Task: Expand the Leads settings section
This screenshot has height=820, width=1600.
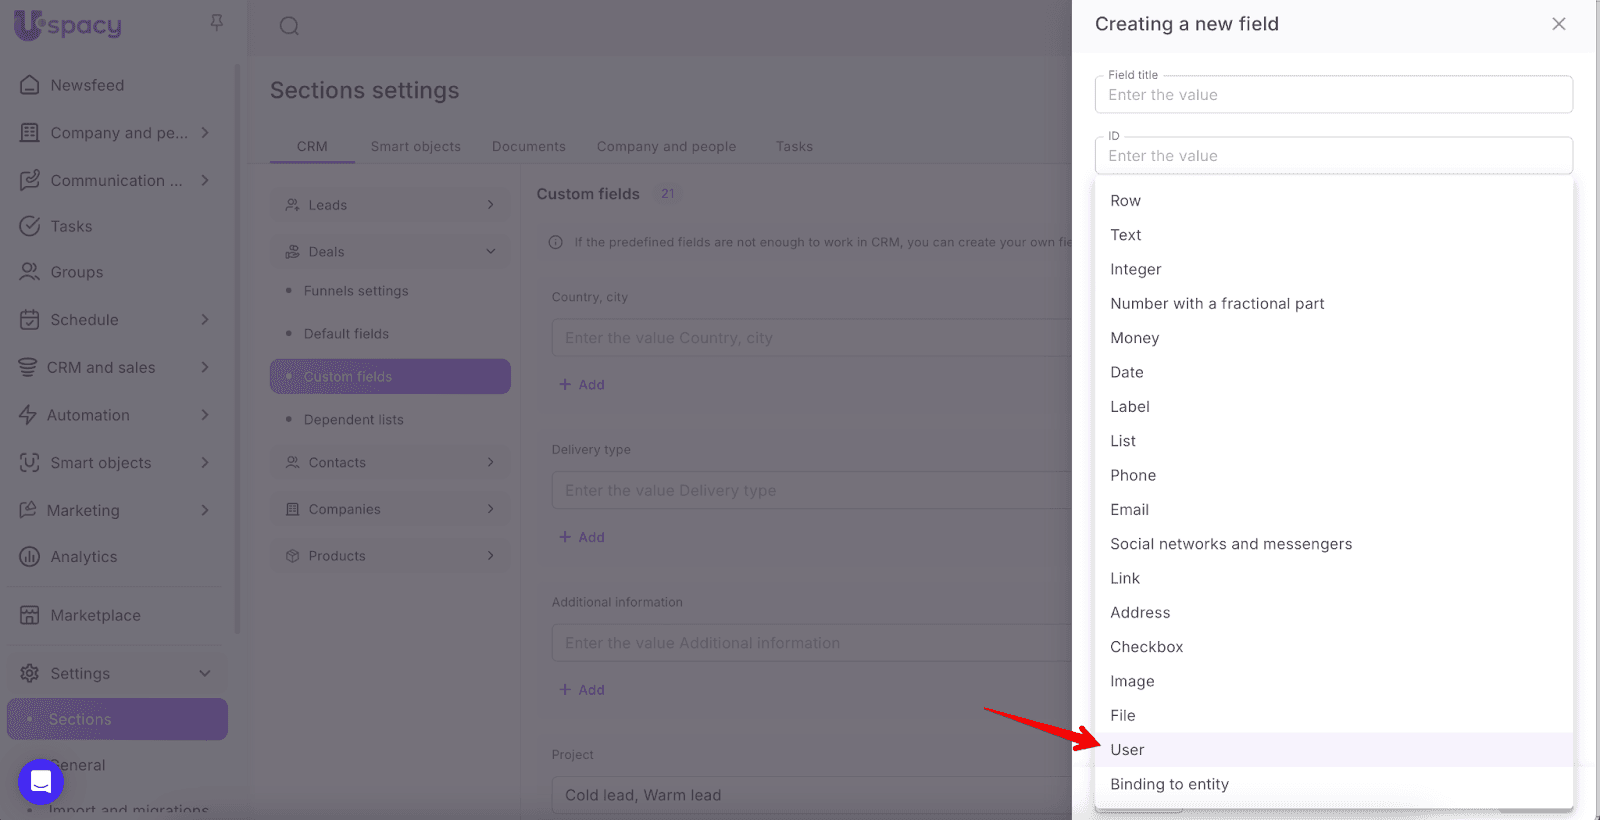Action: [x=490, y=205]
